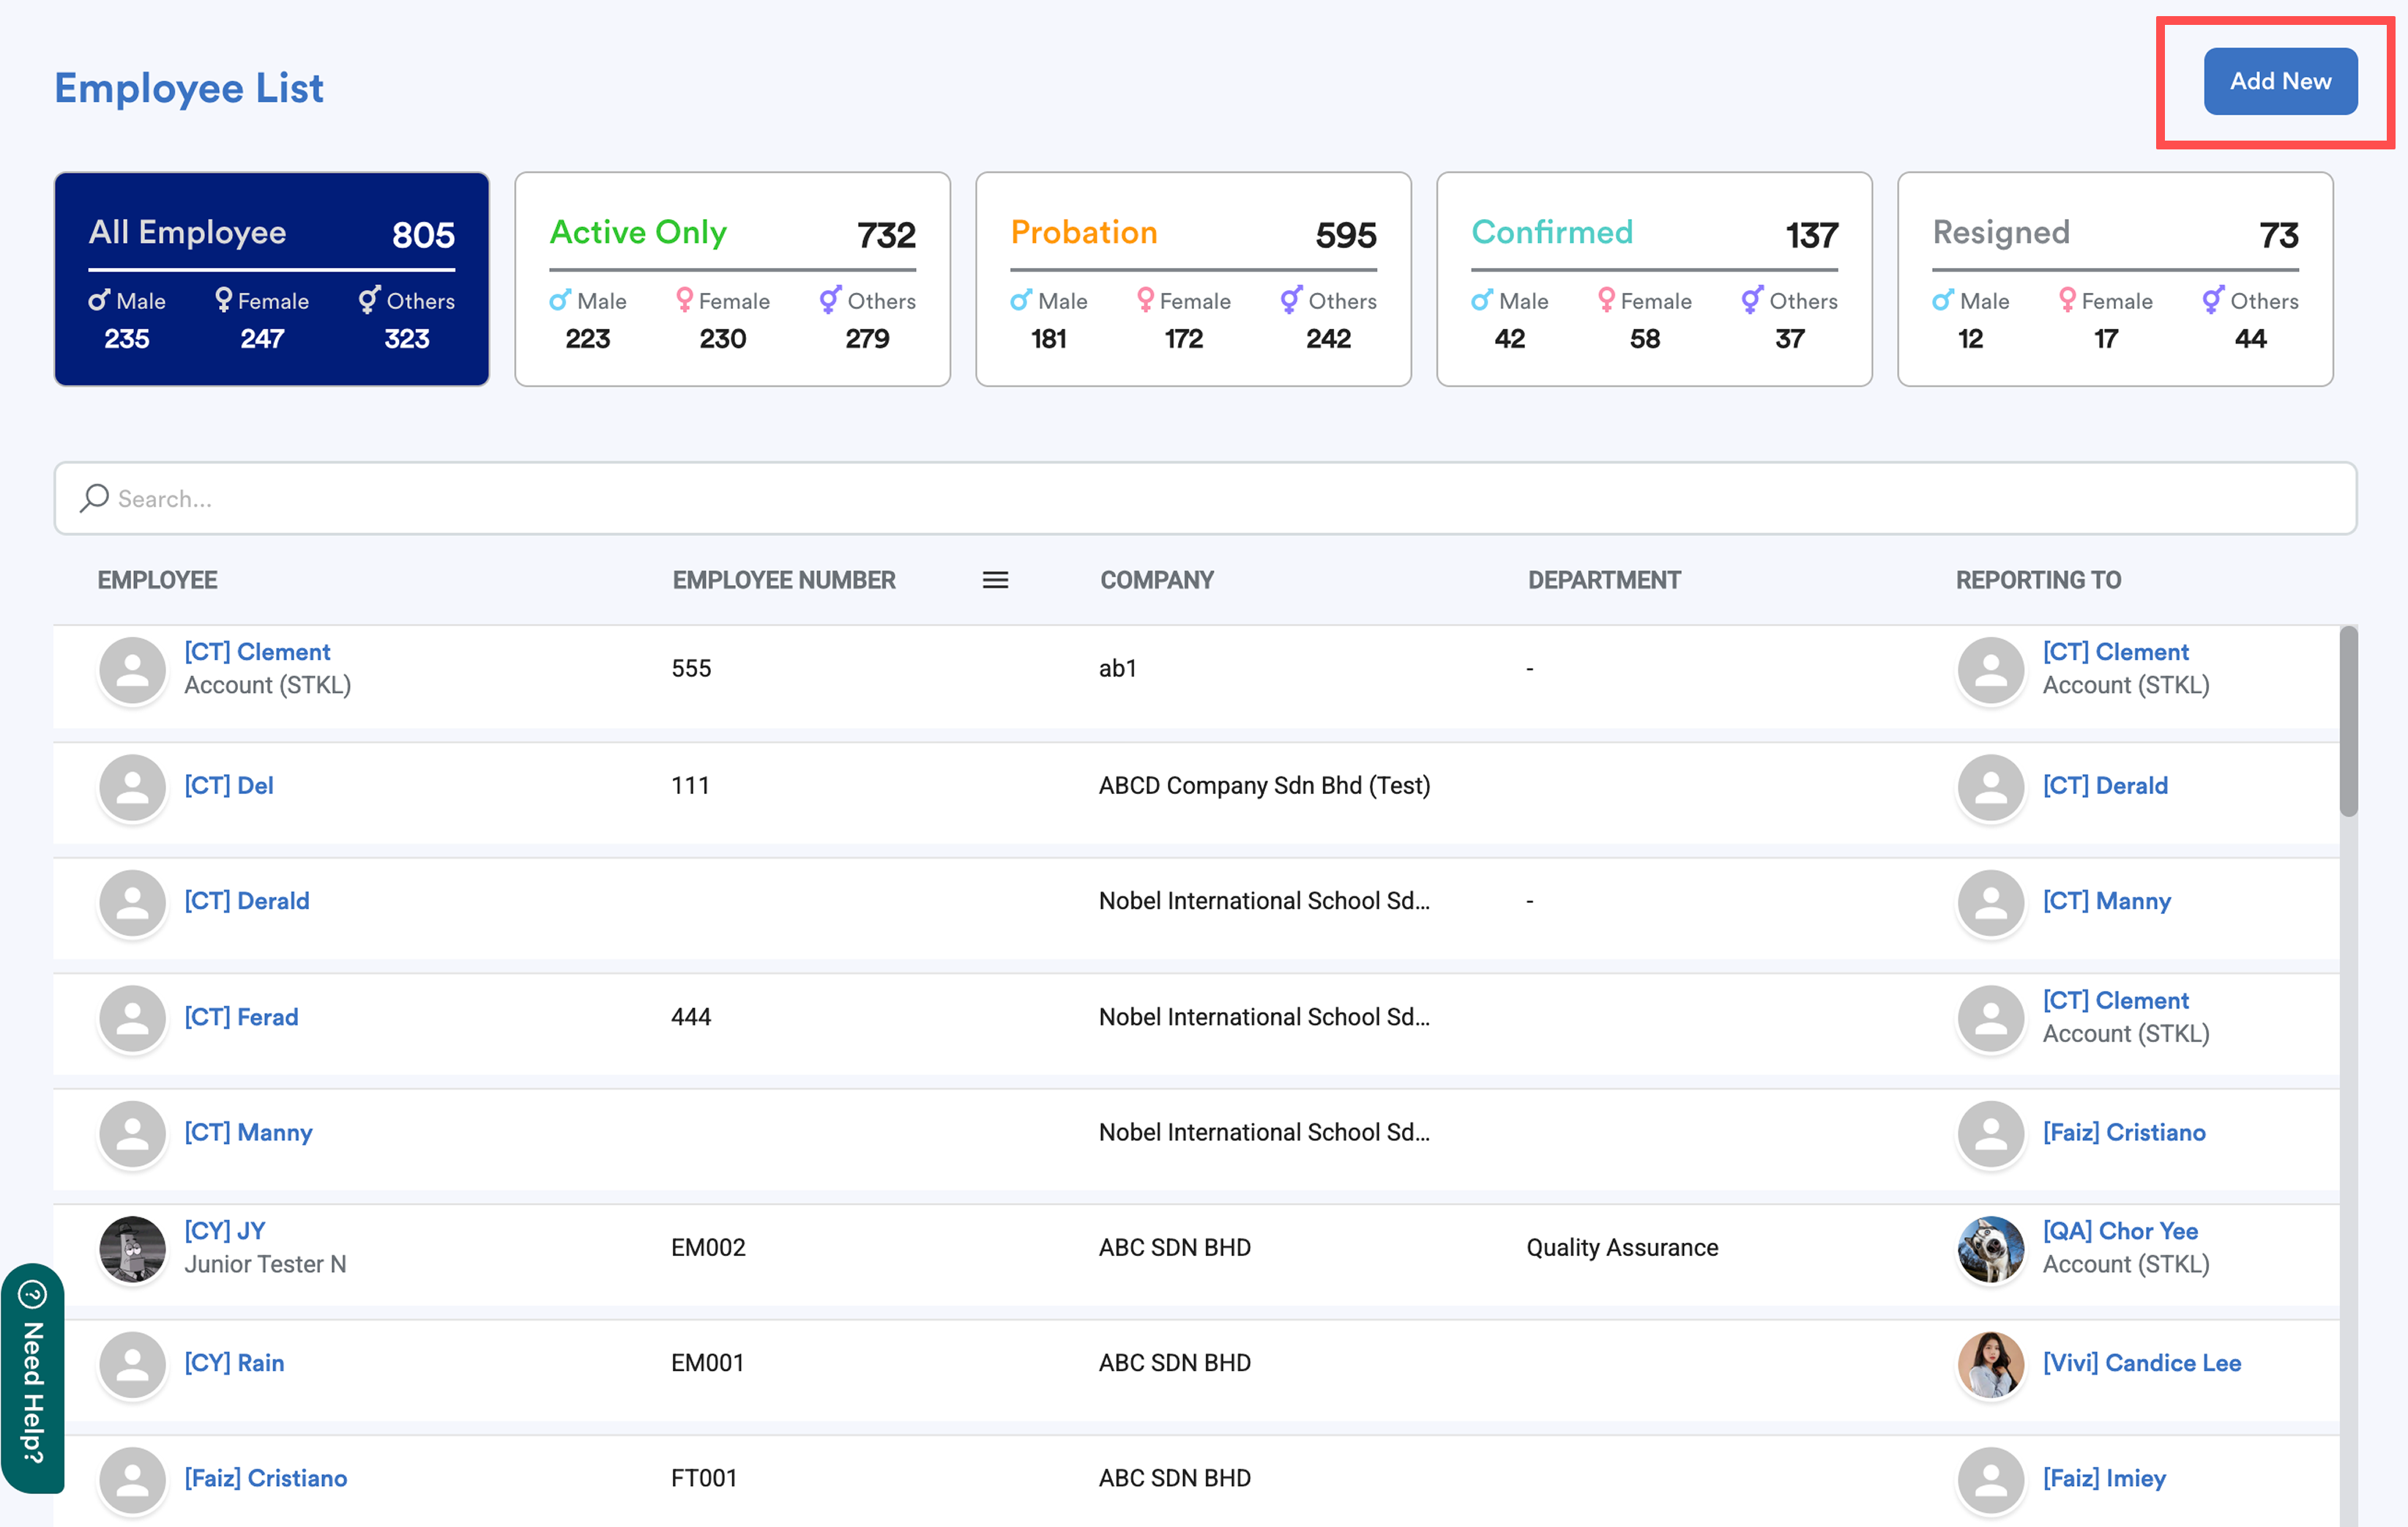Sort by the Employee Number column header
The image size is (2408, 1527).
[x=784, y=580]
